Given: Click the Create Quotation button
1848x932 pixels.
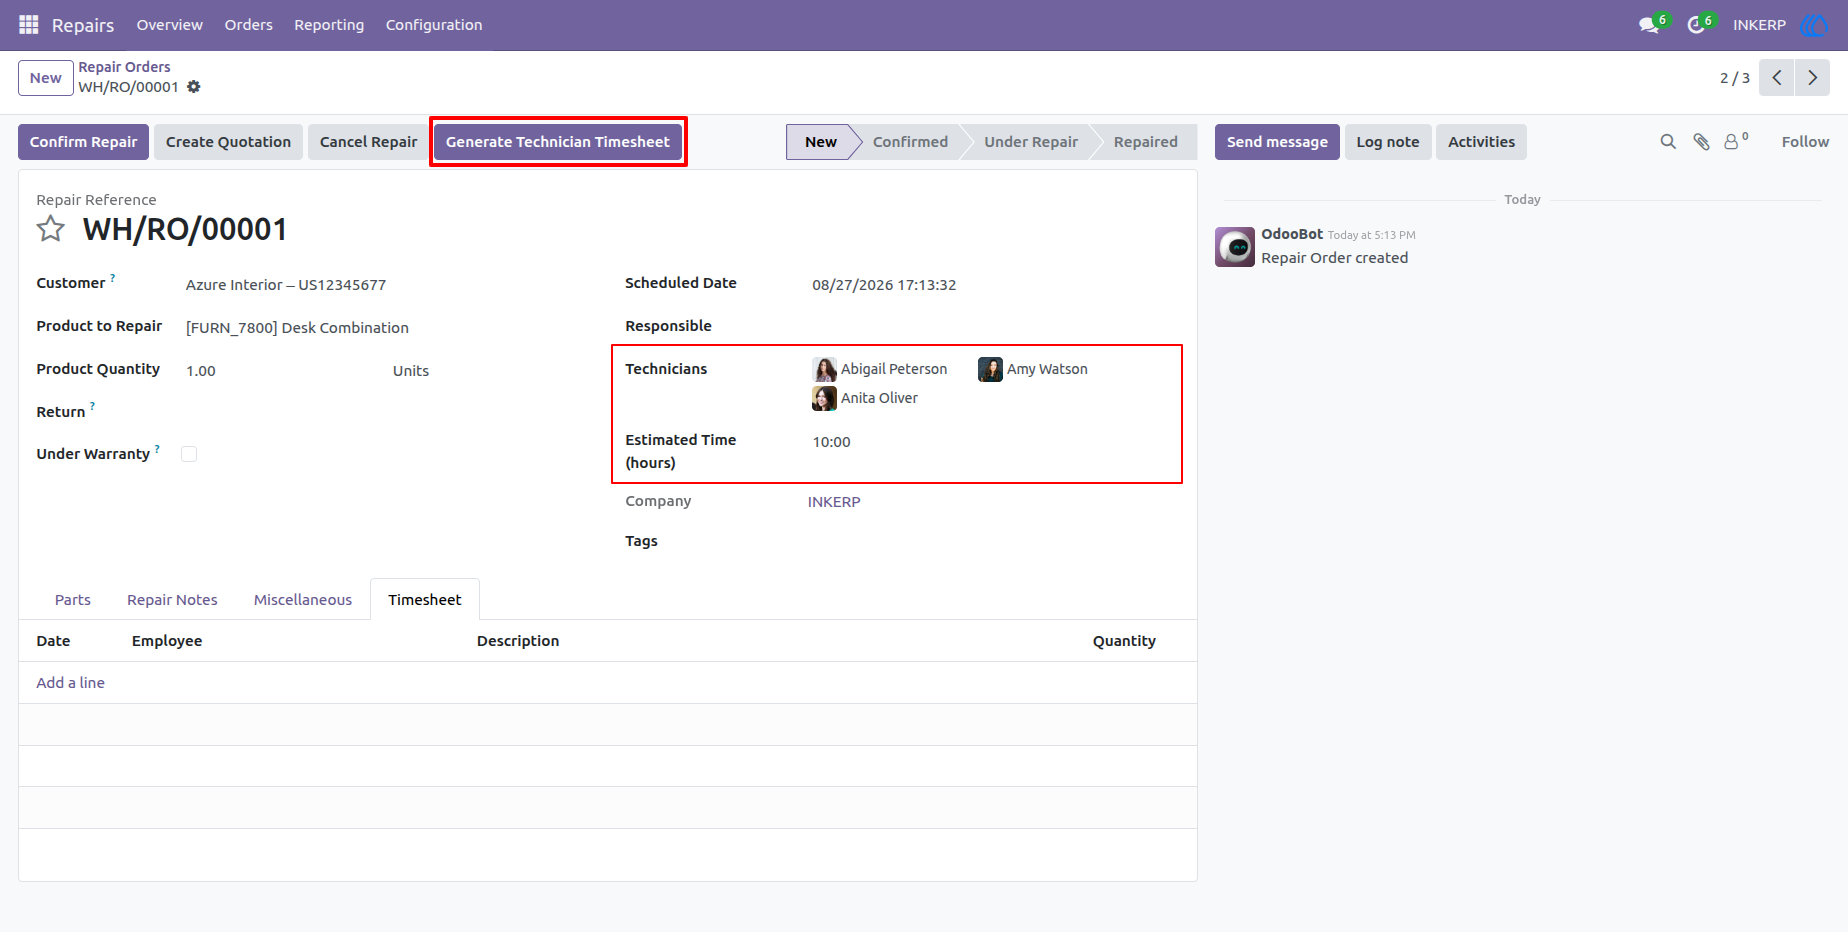Looking at the screenshot, I should pyautogui.click(x=228, y=142).
